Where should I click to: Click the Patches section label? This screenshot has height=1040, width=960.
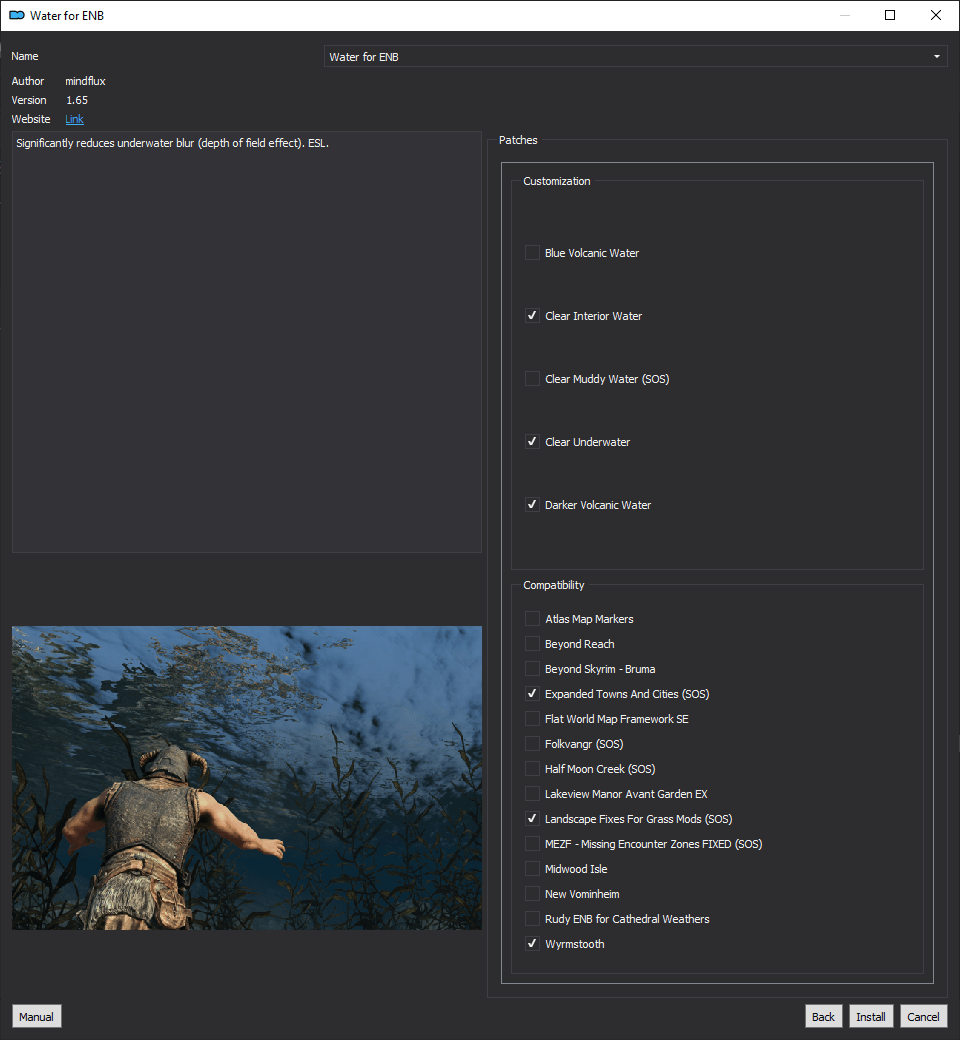pos(518,140)
